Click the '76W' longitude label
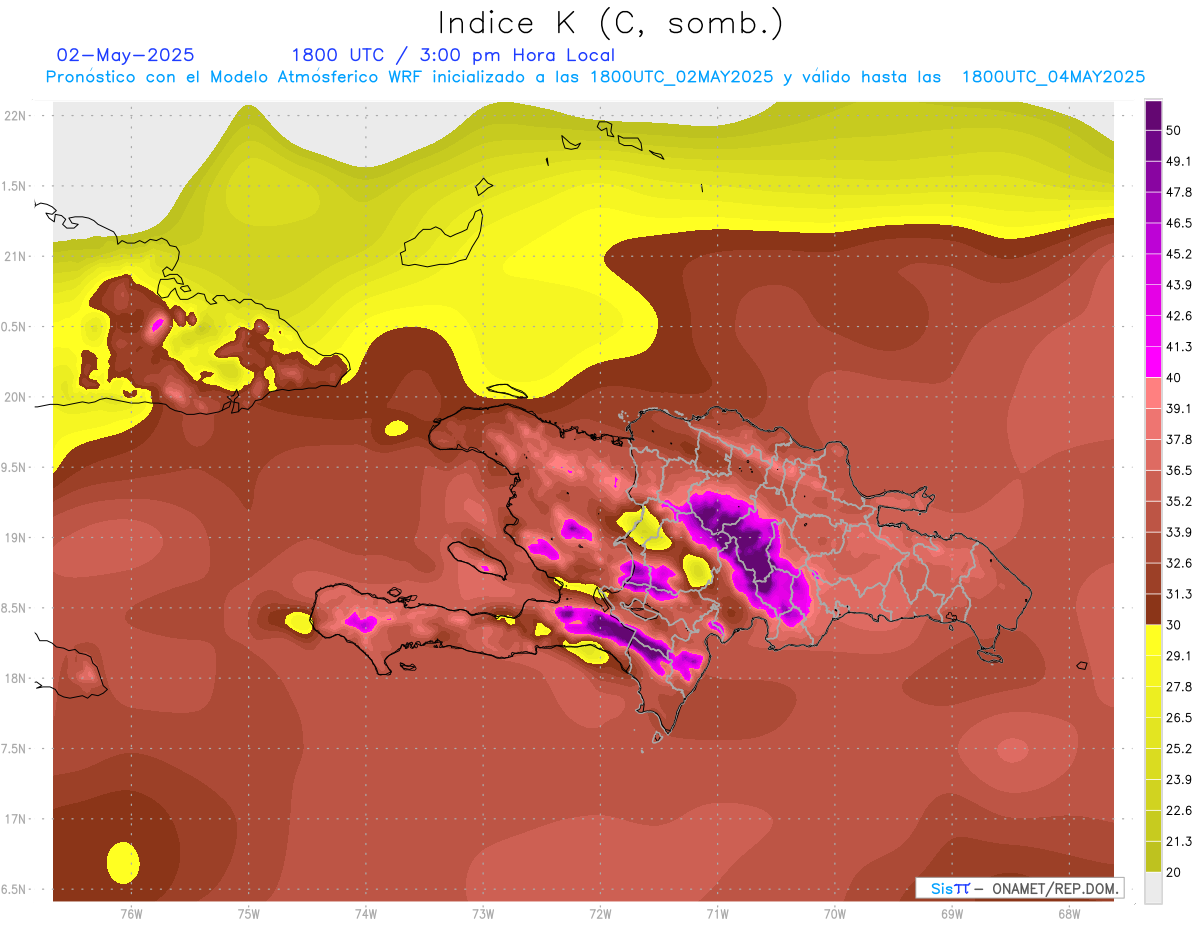The image size is (1200, 927). click(131, 914)
